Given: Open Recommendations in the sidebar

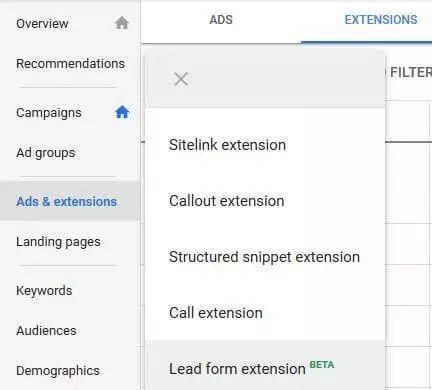Looking at the screenshot, I should (70, 63).
